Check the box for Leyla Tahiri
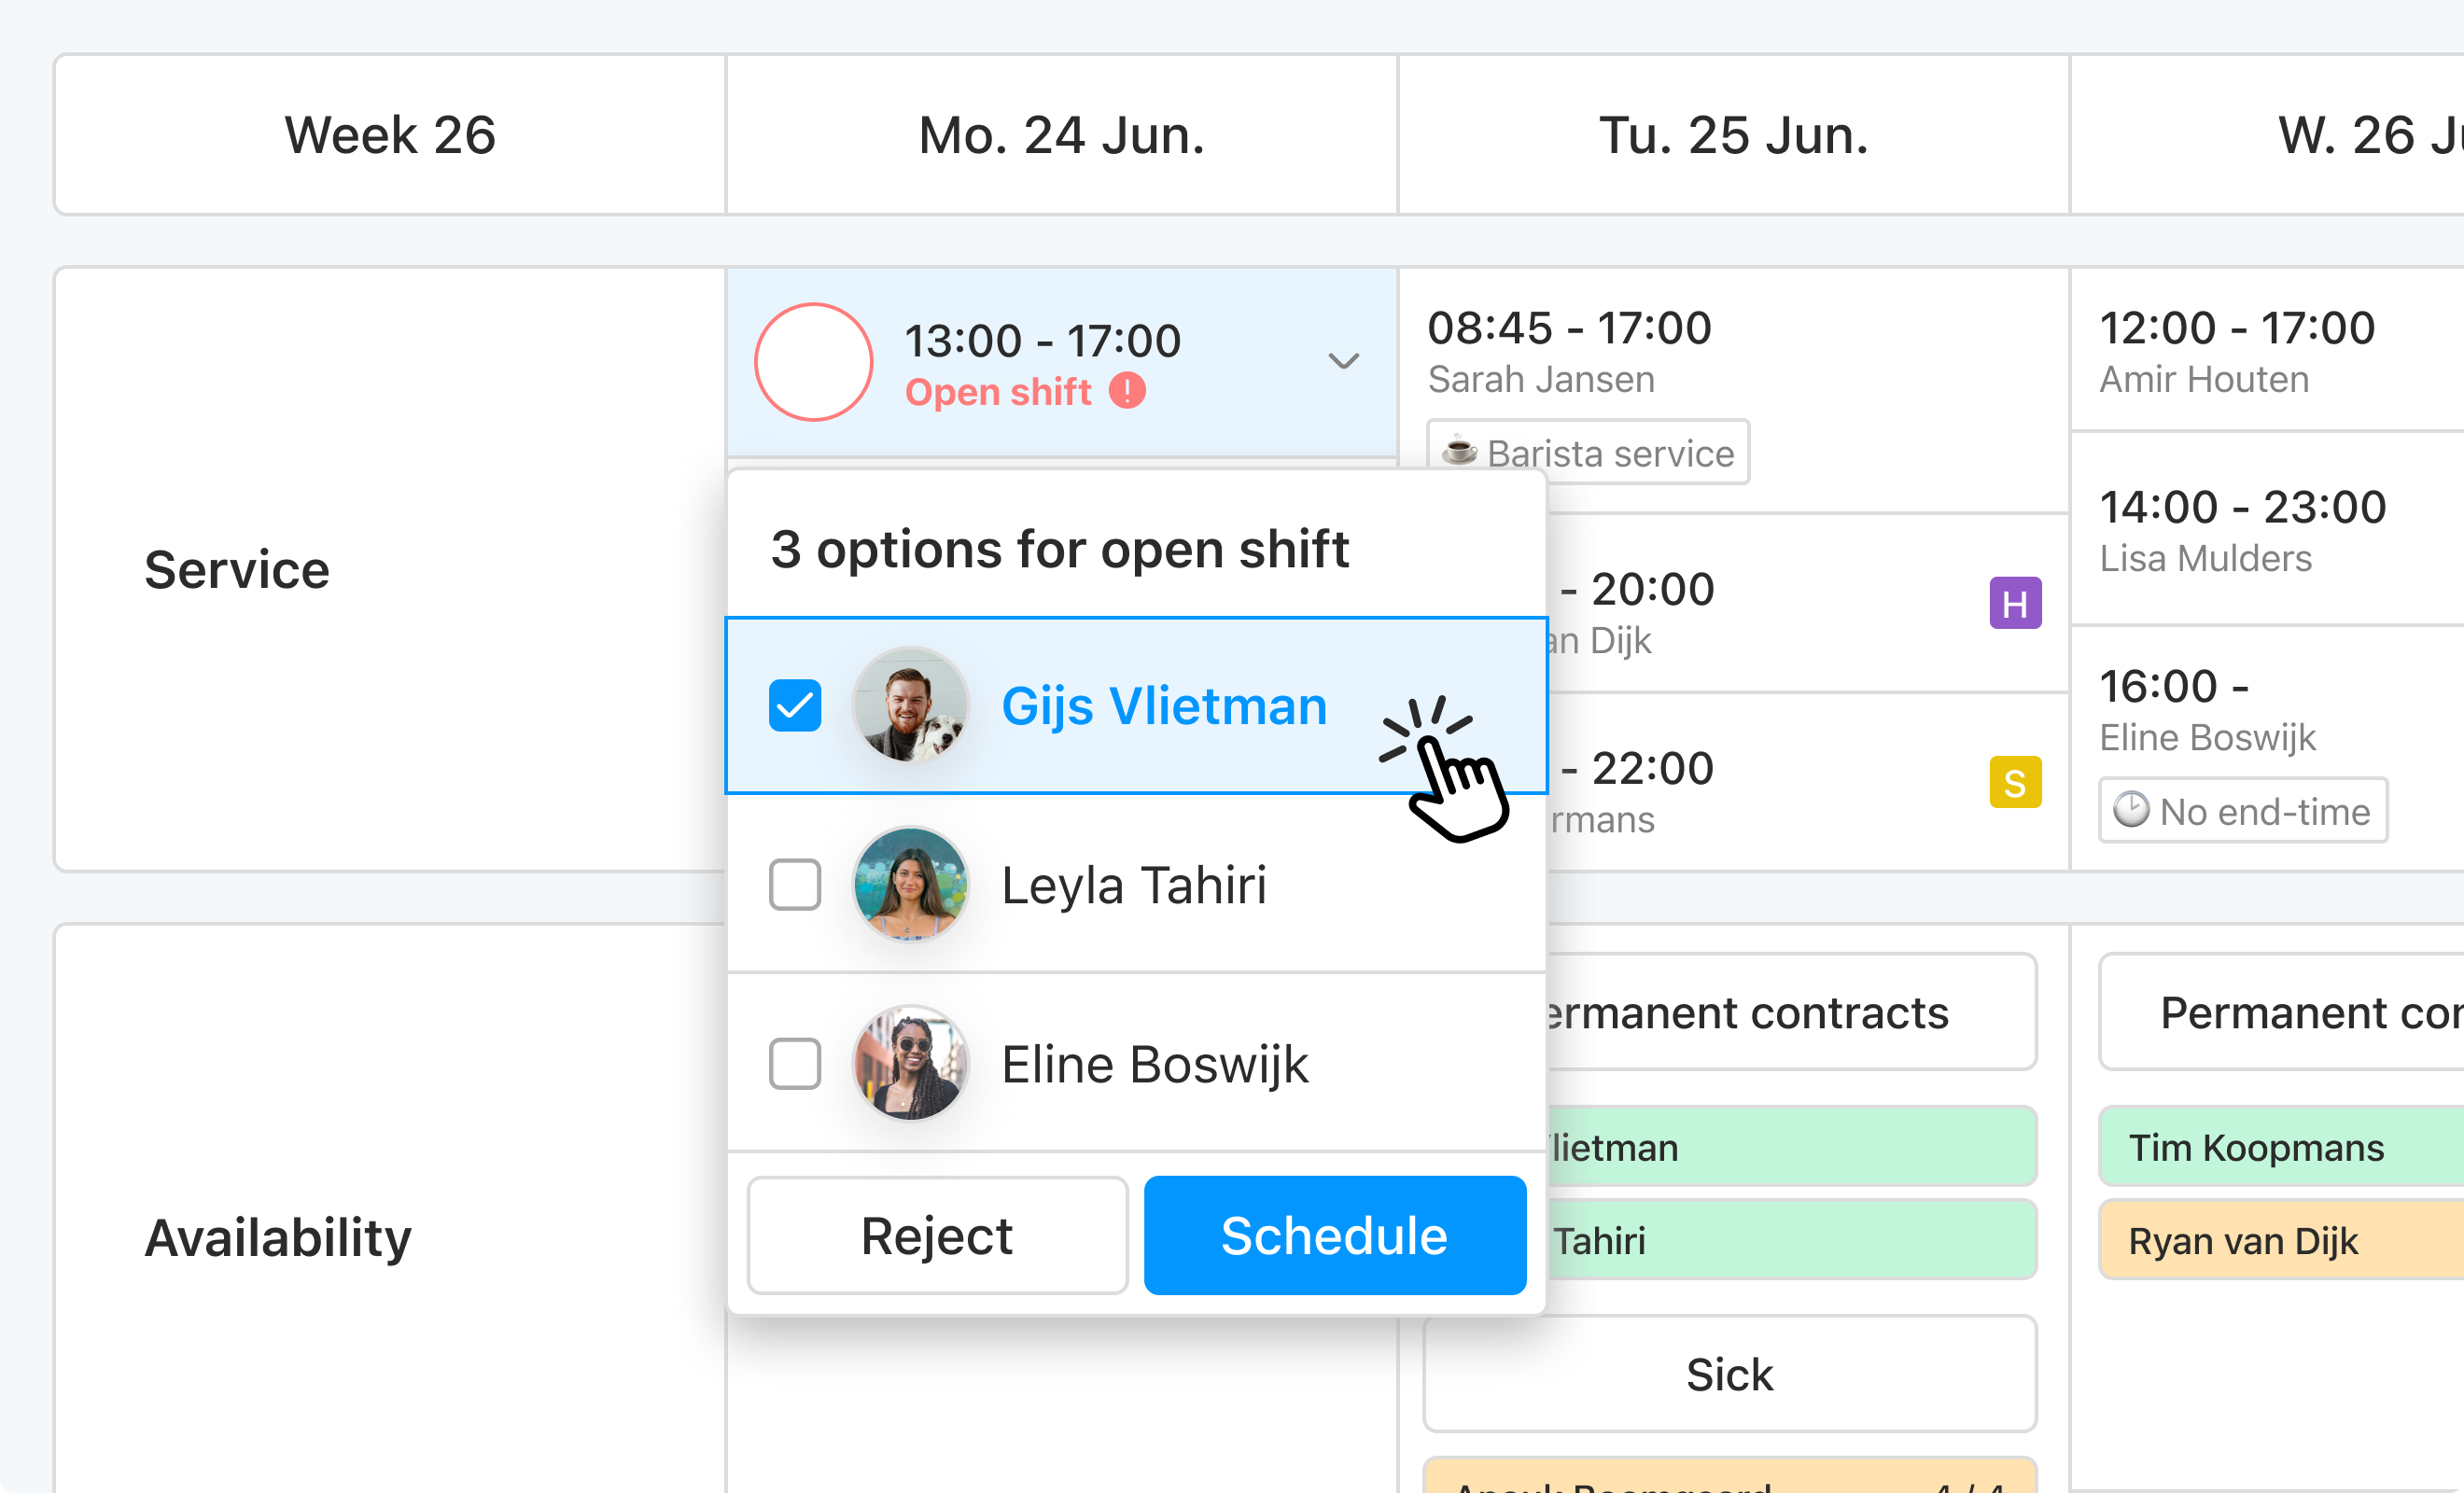2464x1493 pixels. 795,884
